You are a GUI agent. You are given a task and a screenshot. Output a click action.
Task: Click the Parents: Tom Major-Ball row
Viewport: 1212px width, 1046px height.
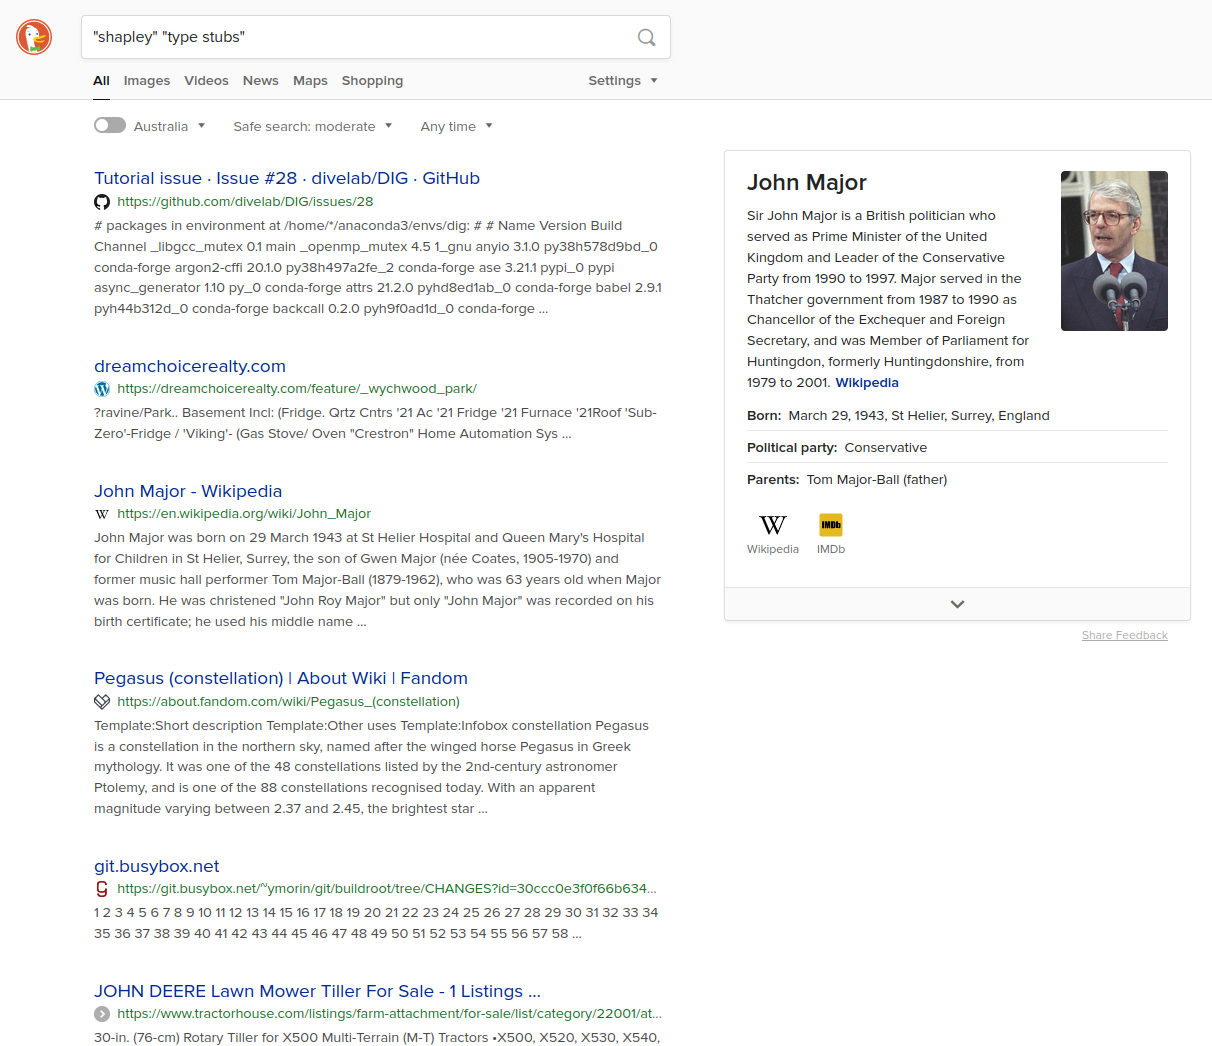pos(957,480)
